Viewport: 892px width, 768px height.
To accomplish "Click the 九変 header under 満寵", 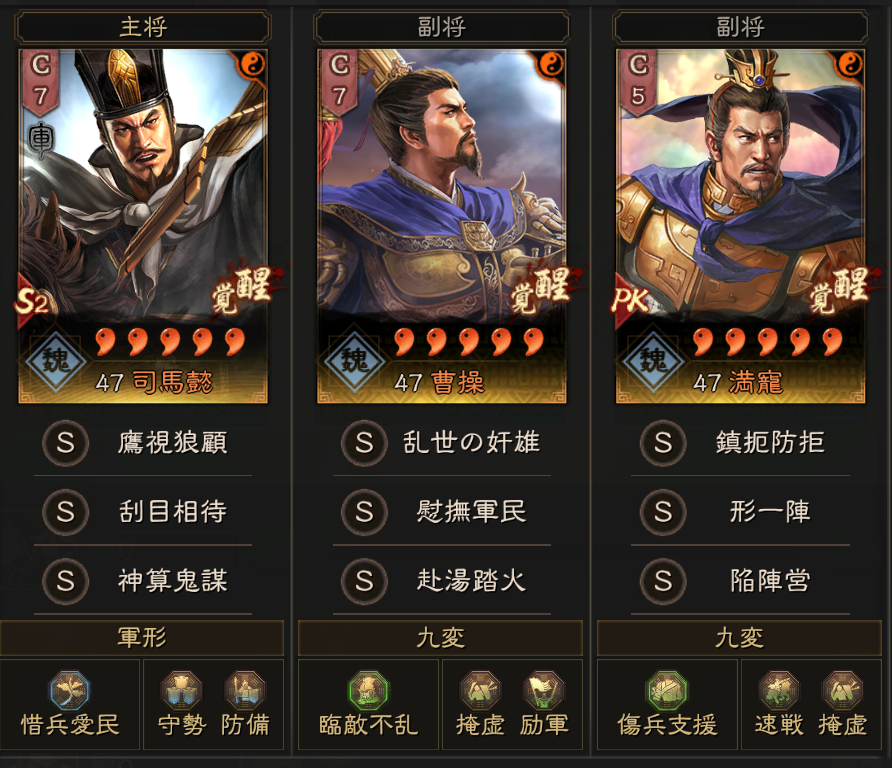I will (x=740, y=638).
